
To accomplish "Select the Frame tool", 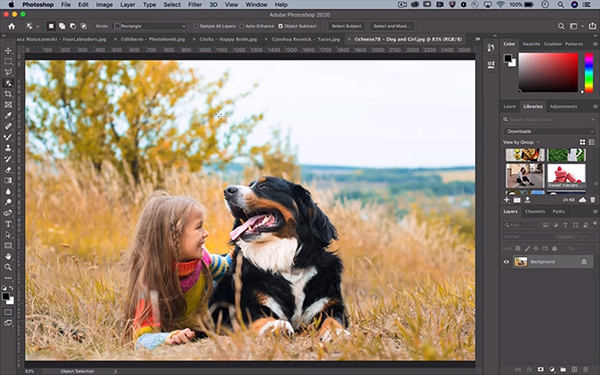I will coord(8,104).
